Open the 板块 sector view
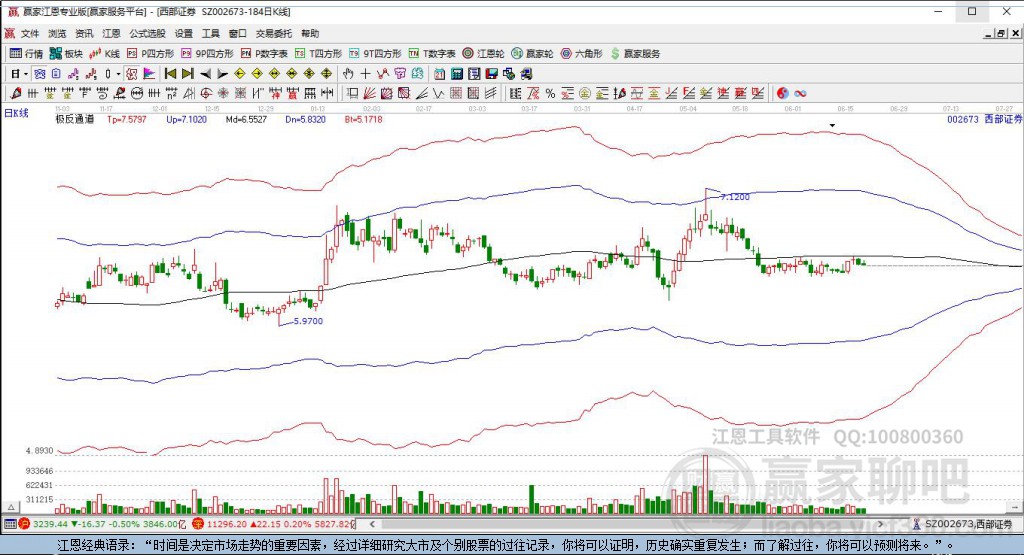1024x555 pixels. (x=66, y=54)
